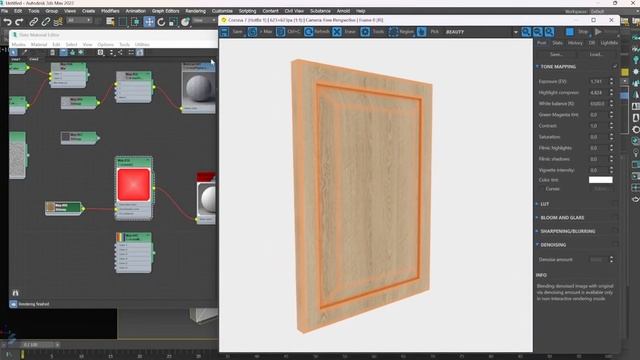
Task: Click the Redo arrow in main toolbar
Action: pos(19,22)
